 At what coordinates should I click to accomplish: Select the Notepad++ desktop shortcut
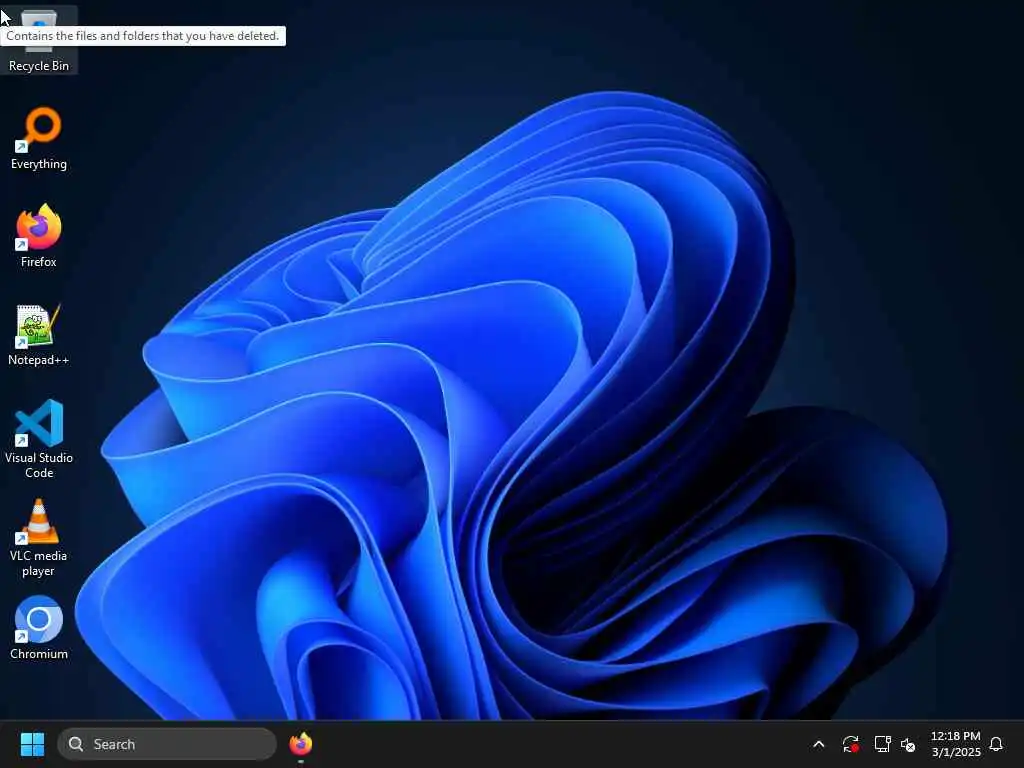point(39,334)
